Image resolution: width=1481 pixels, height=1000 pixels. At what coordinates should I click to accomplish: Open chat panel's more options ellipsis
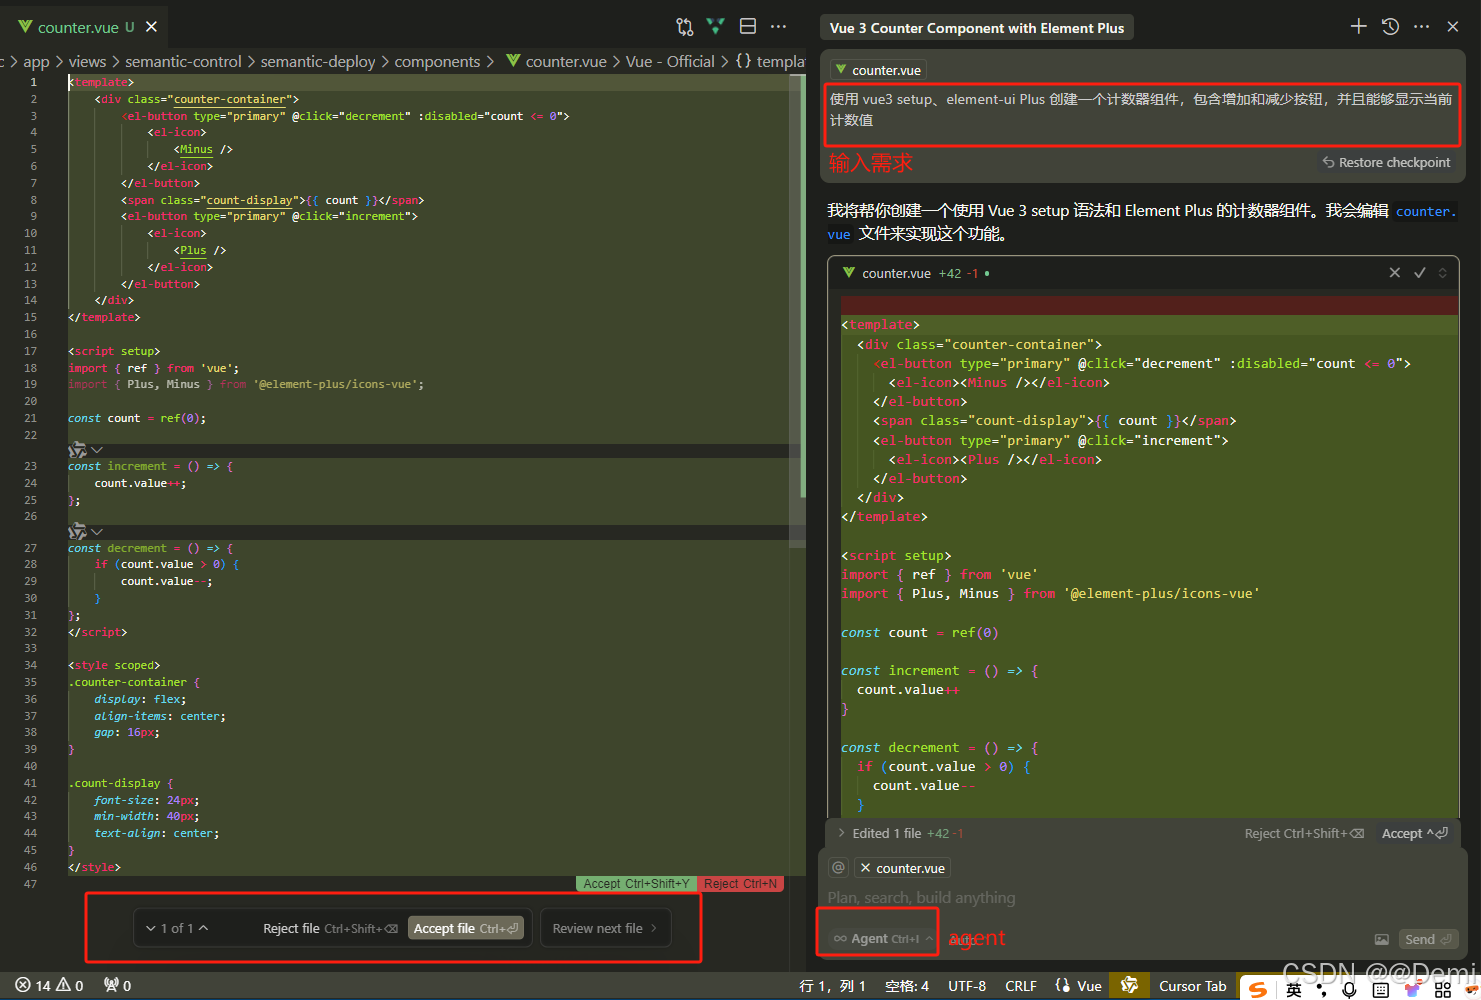1421,27
